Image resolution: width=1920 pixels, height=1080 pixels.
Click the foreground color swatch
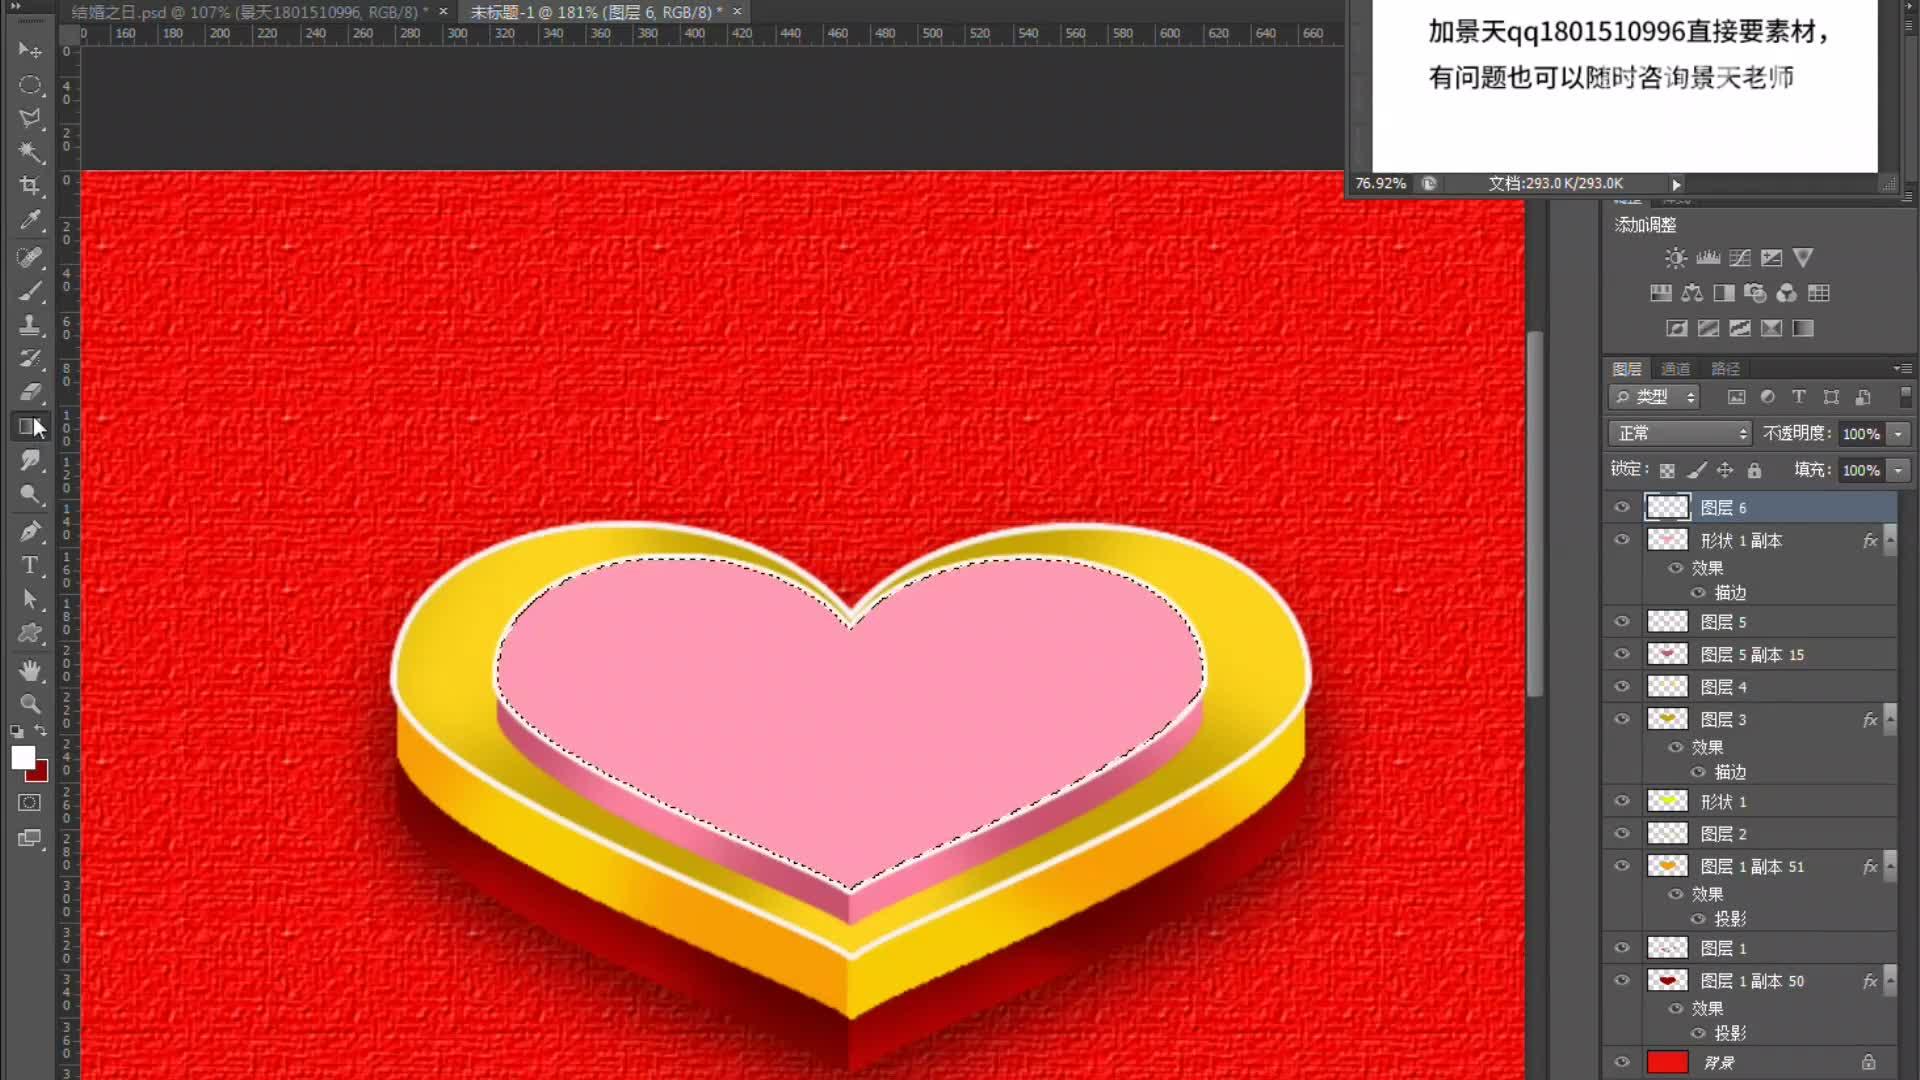(22, 757)
